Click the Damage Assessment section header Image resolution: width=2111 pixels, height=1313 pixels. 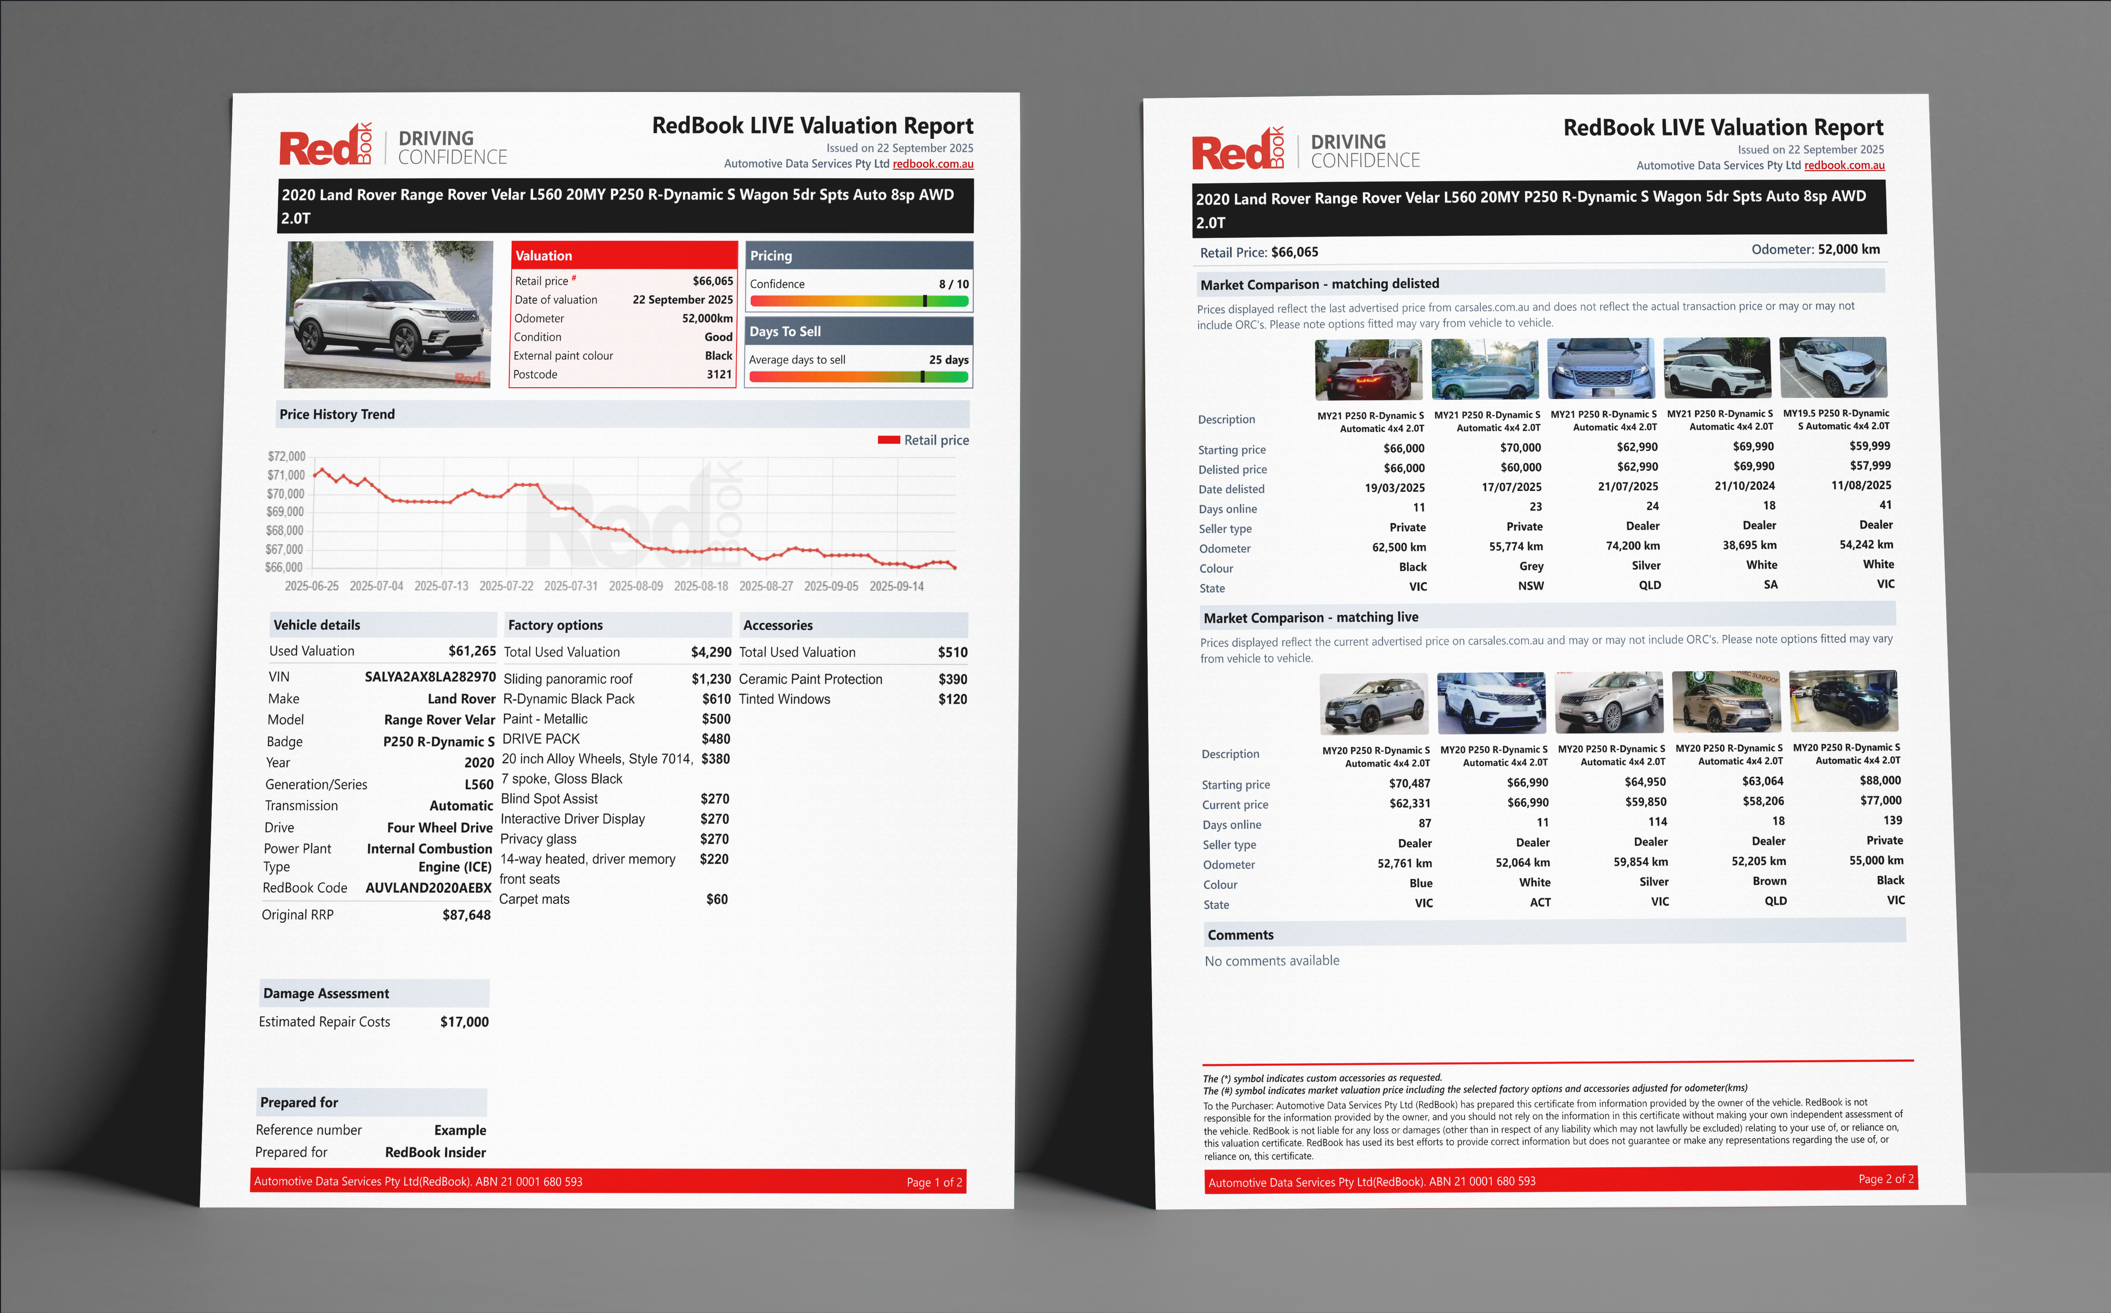[326, 993]
